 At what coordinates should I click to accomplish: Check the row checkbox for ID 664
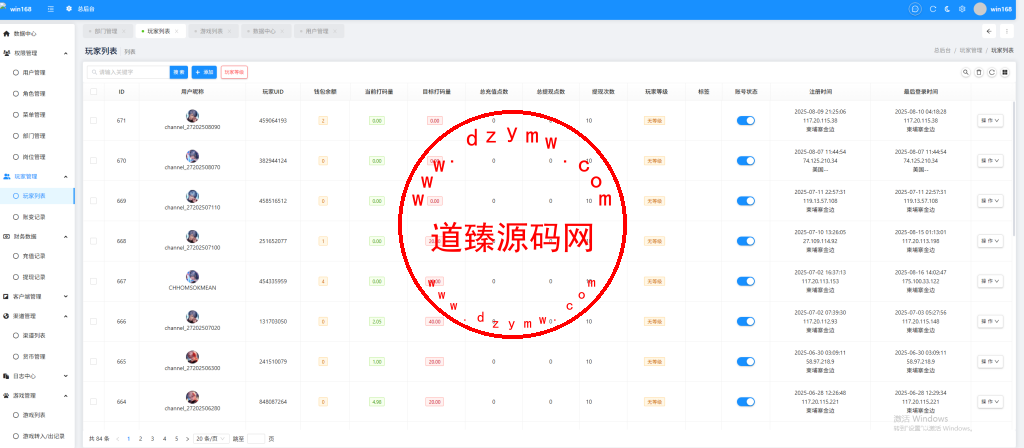click(x=93, y=402)
